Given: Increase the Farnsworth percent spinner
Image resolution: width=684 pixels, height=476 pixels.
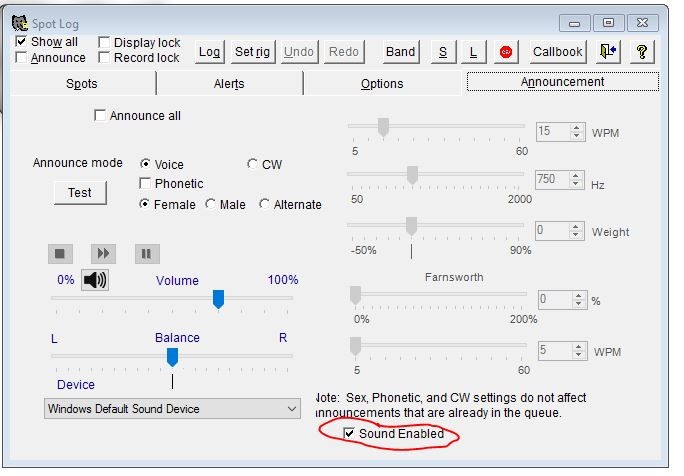Looking at the screenshot, I should tap(578, 295).
